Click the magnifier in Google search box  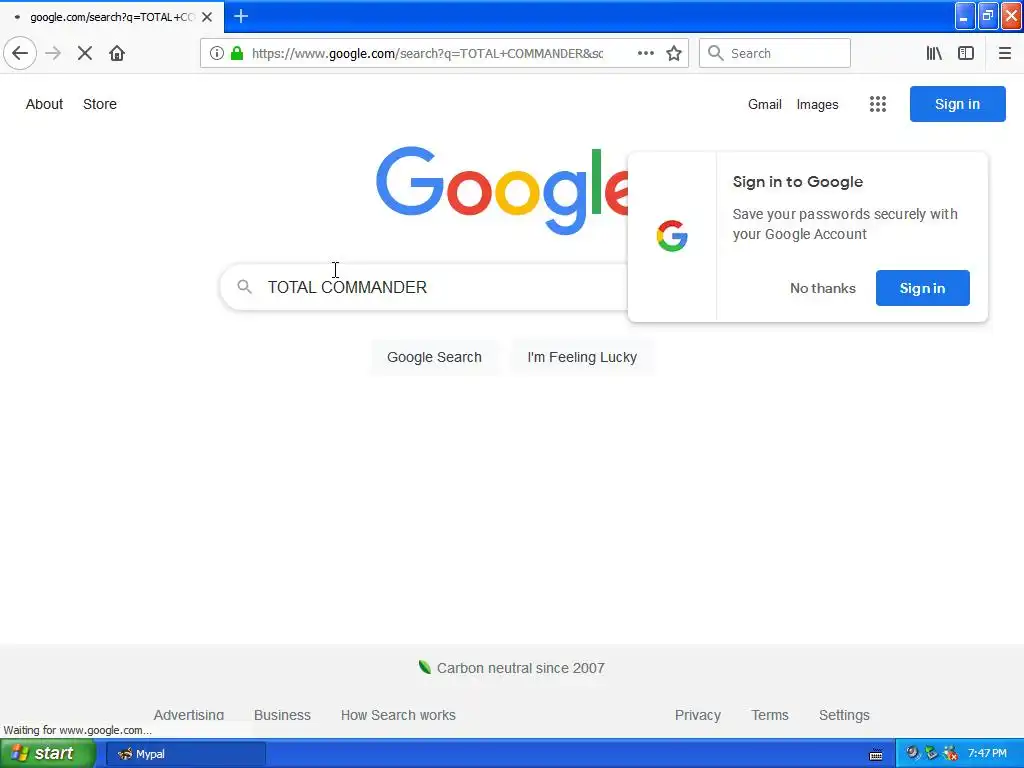pos(244,287)
